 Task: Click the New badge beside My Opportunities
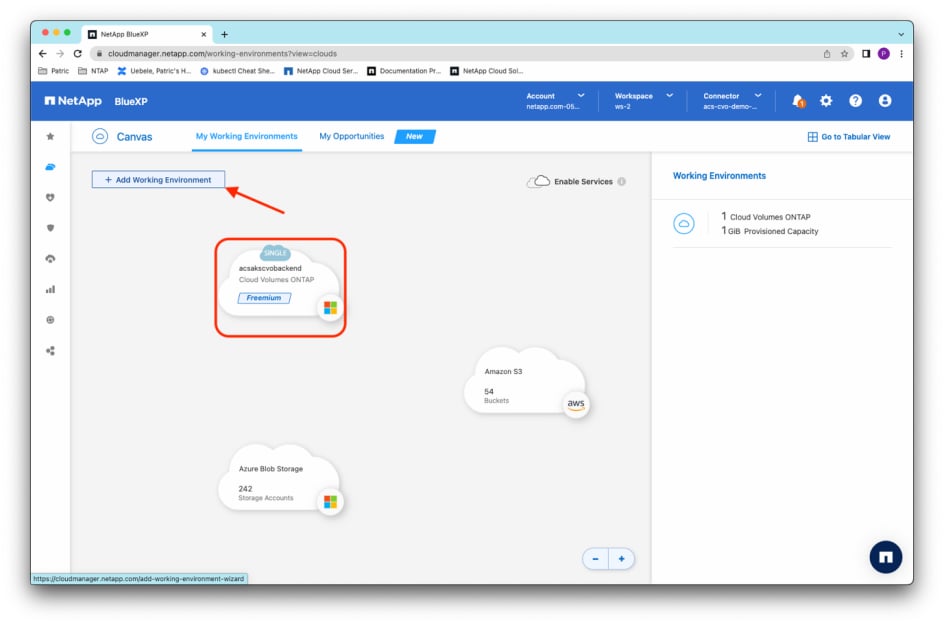click(x=415, y=136)
